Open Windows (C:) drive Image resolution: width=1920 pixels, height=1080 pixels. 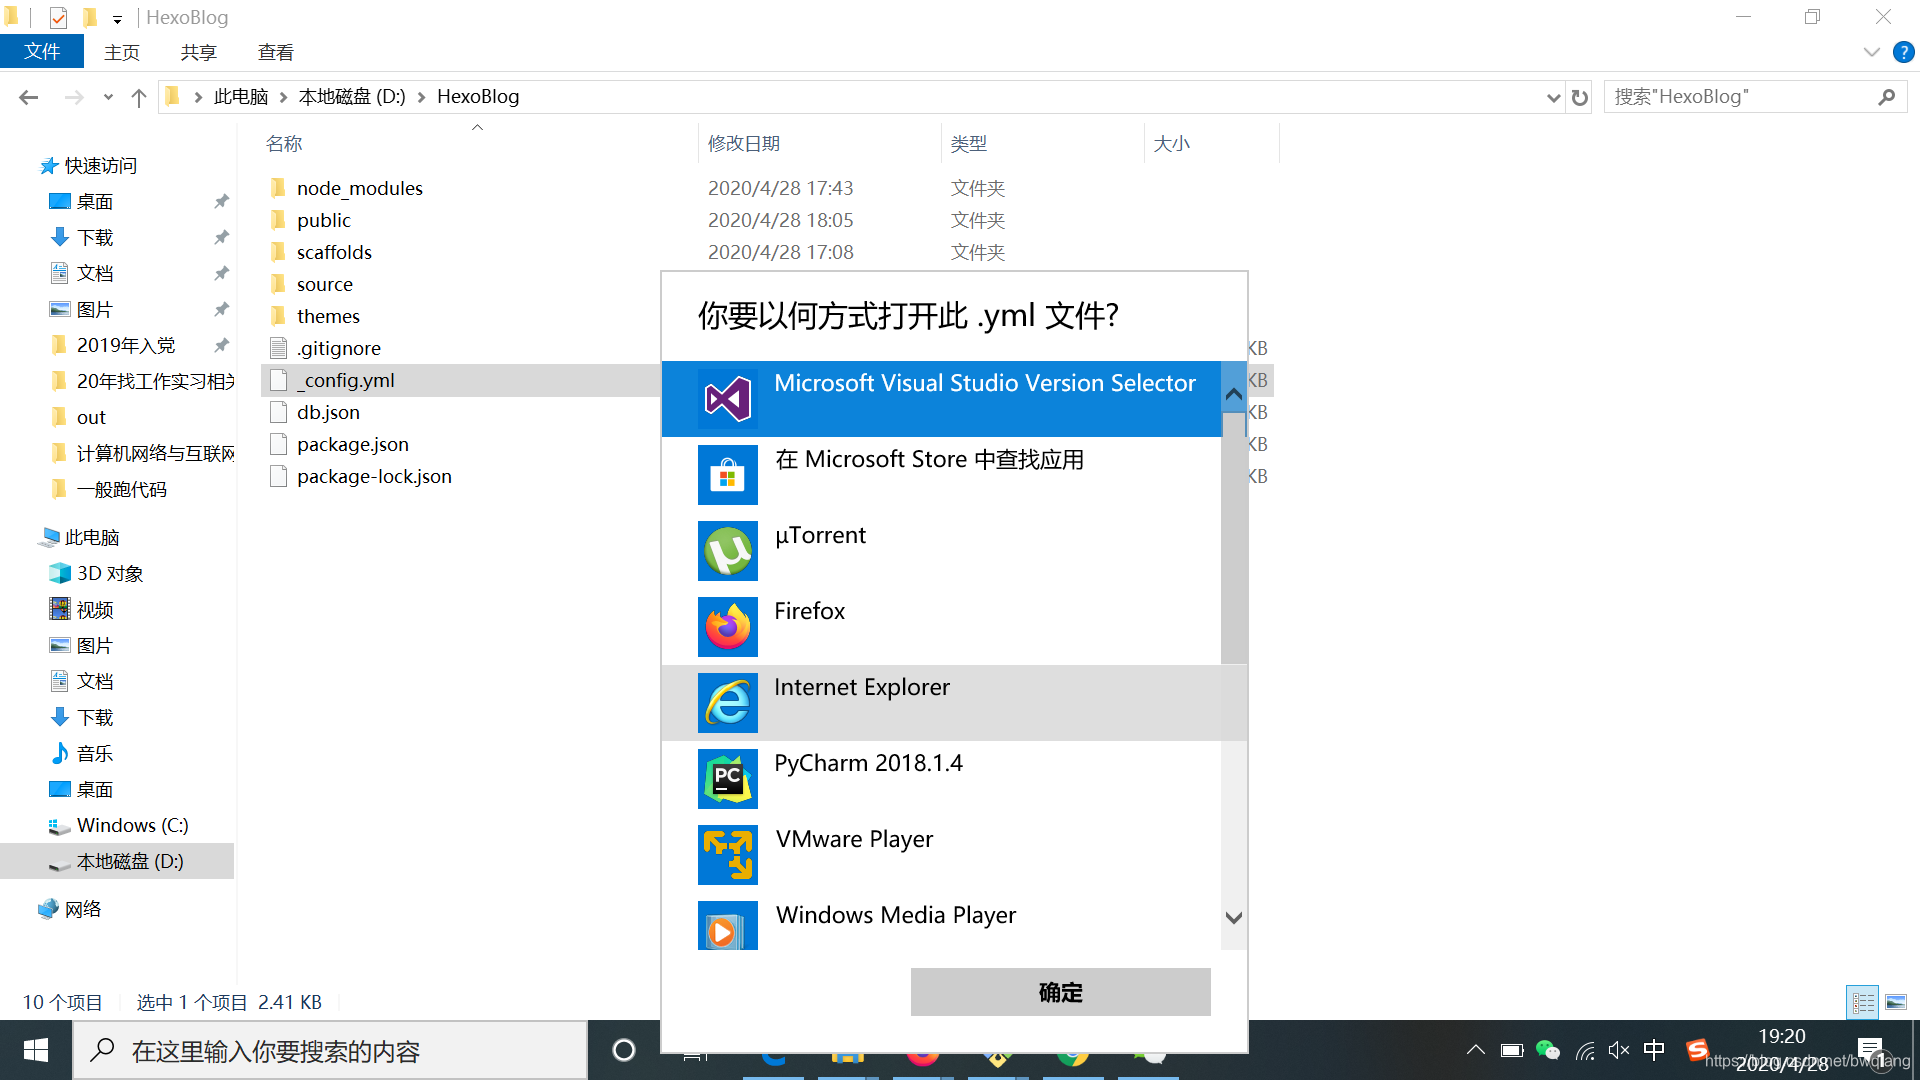pyautogui.click(x=132, y=826)
